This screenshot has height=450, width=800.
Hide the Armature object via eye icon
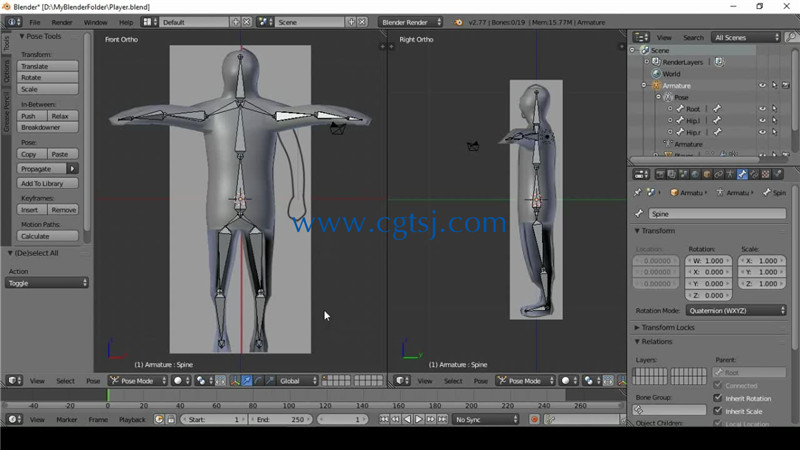pyautogui.click(x=762, y=85)
